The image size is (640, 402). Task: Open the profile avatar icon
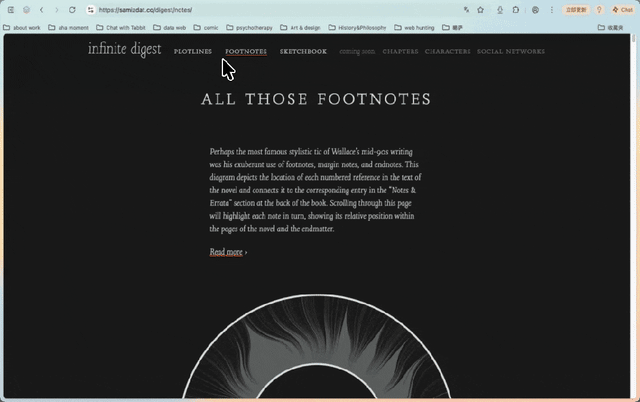click(x=536, y=10)
